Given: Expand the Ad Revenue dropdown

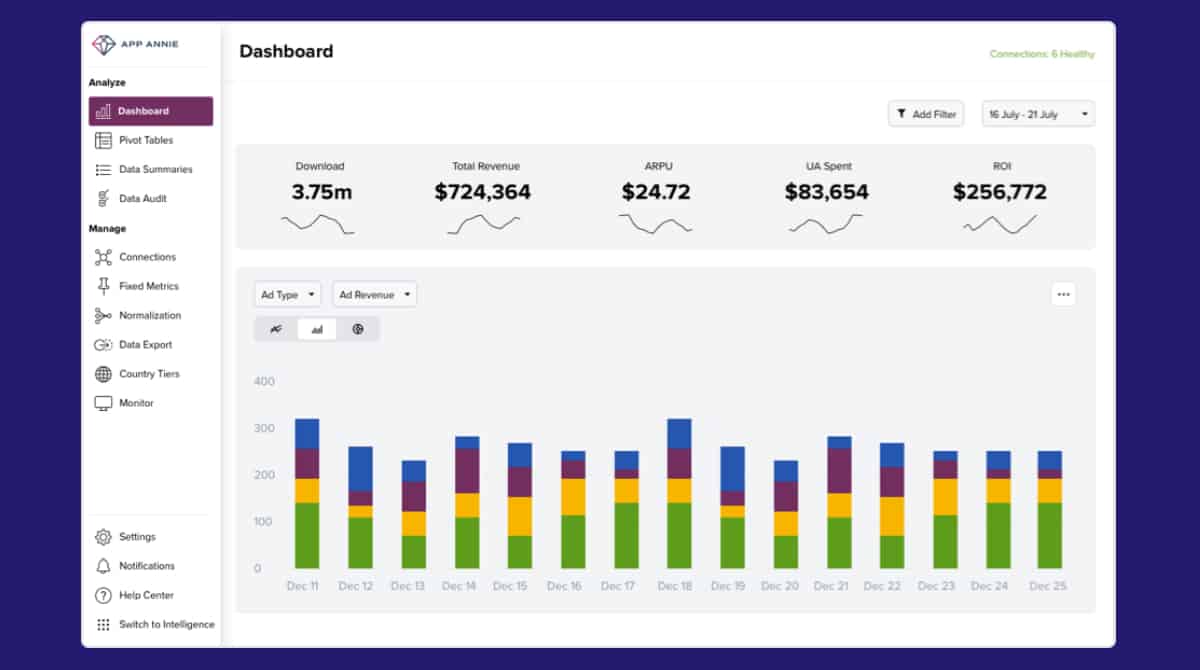Looking at the screenshot, I should click(374, 295).
